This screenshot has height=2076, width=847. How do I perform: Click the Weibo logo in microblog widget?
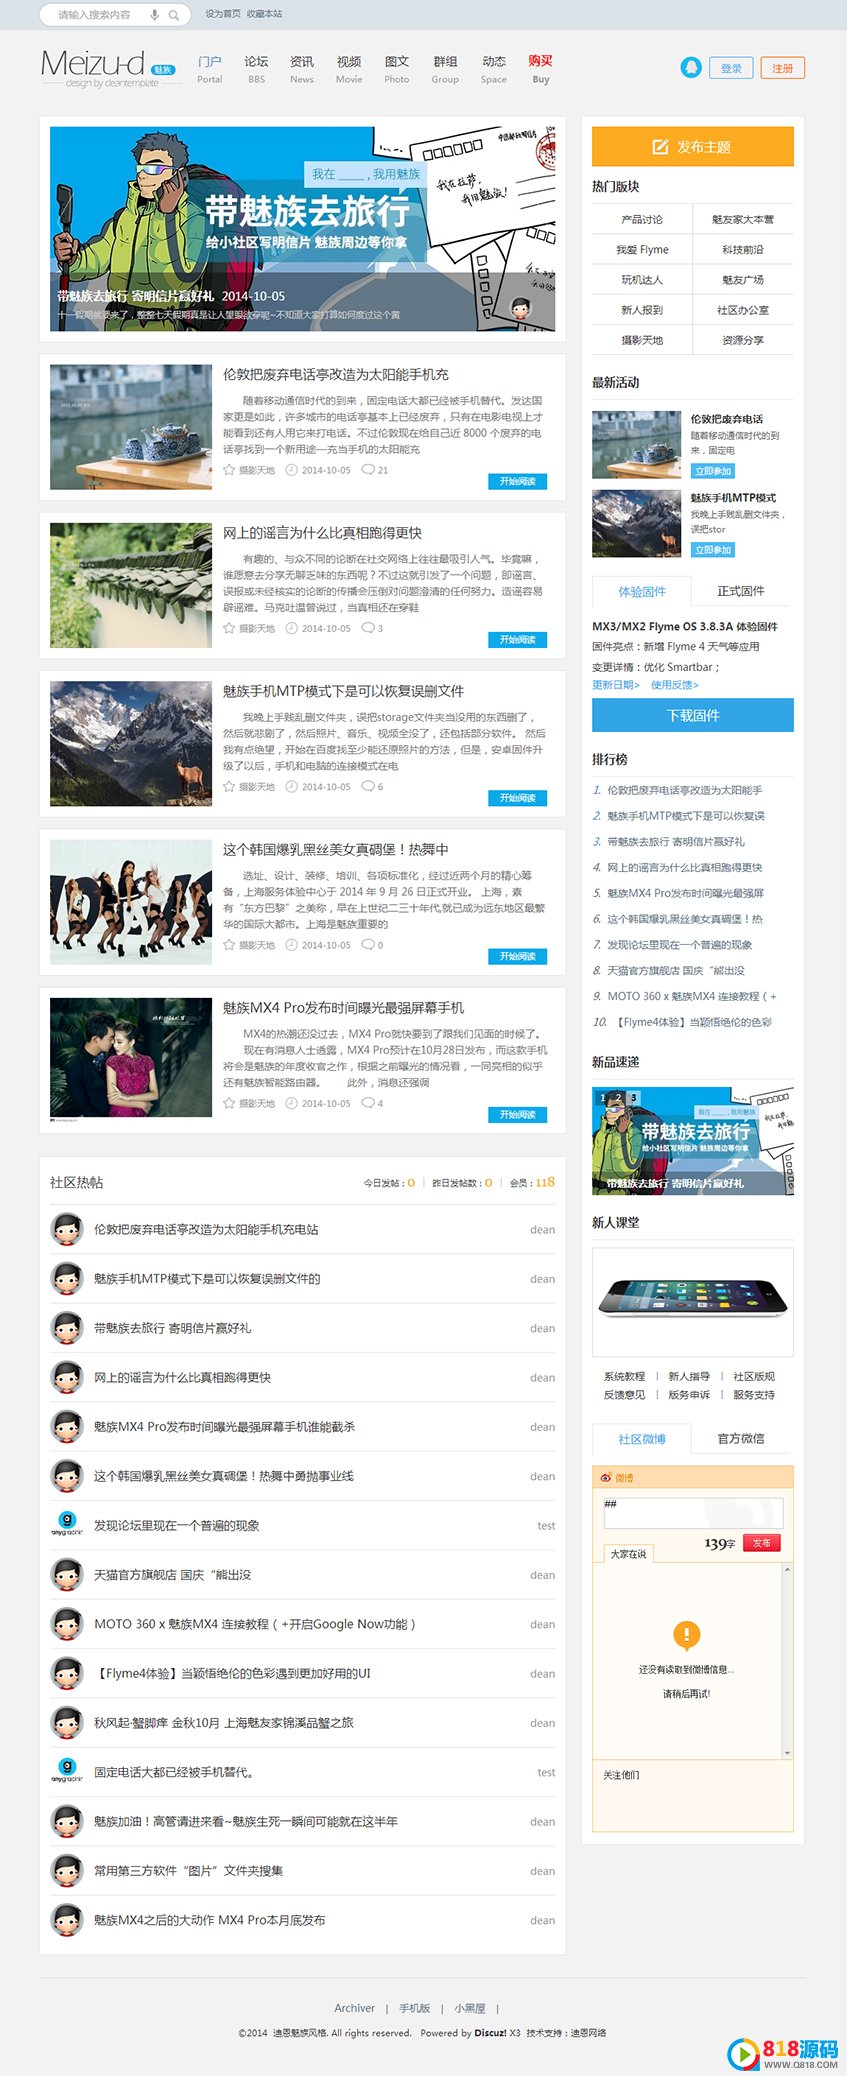pos(606,1477)
